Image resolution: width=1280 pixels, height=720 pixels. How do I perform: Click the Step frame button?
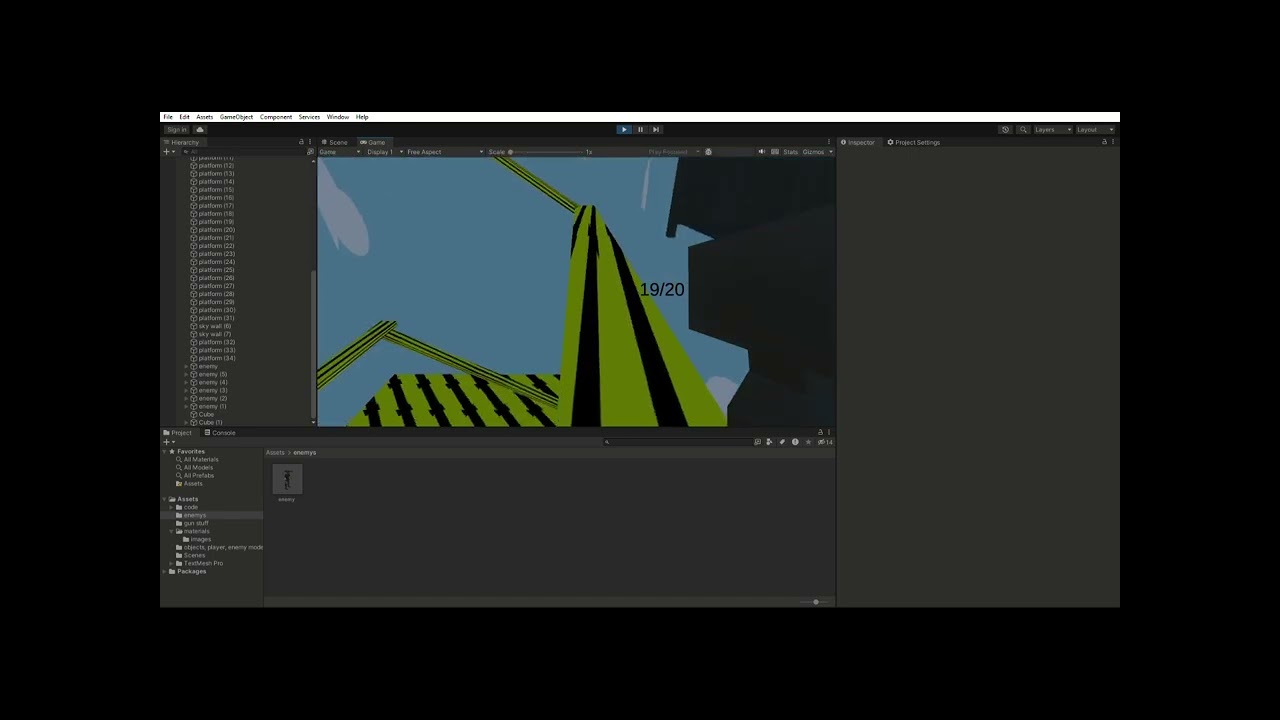pyautogui.click(x=656, y=129)
